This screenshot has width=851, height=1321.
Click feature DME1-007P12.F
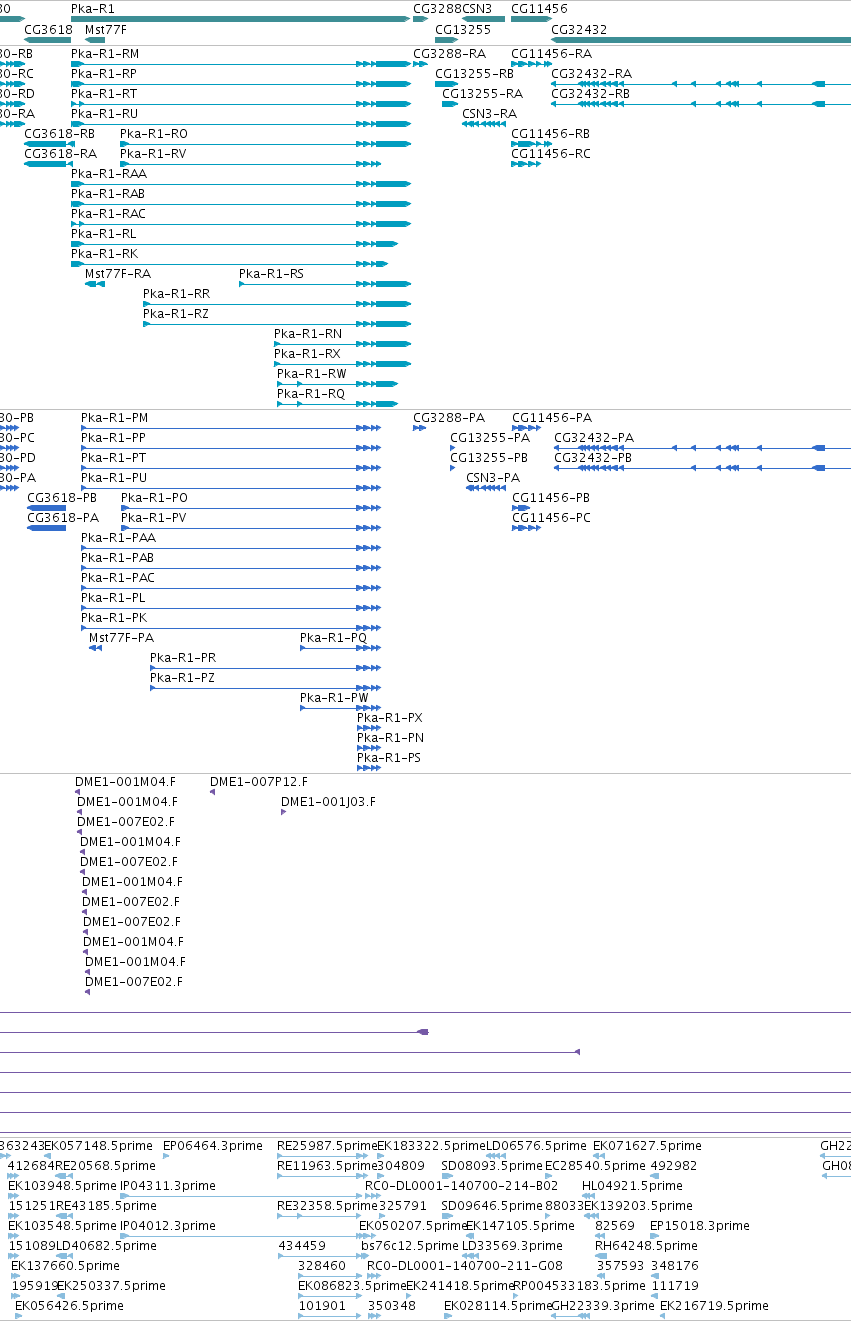click(x=259, y=782)
